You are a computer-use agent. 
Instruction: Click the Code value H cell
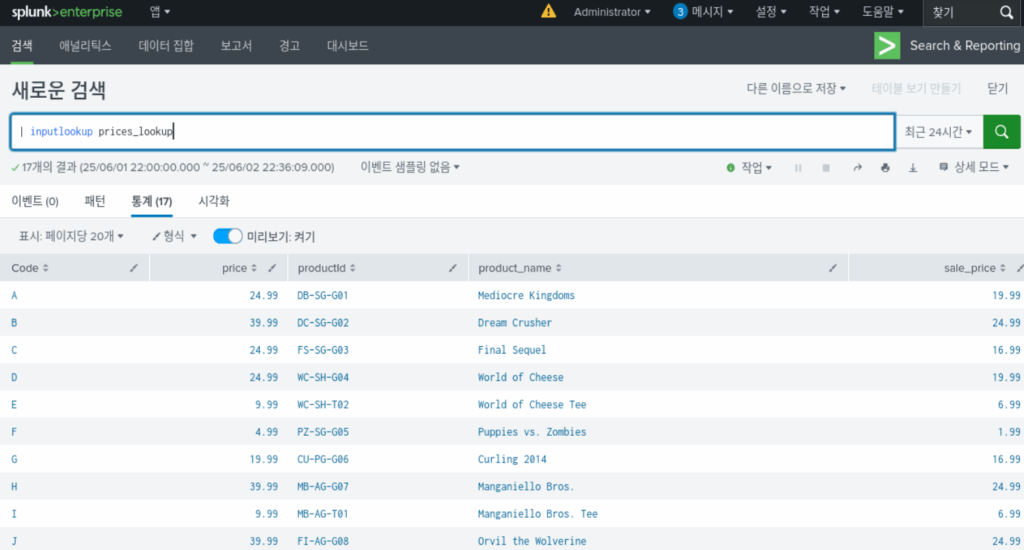pos(14,487)
